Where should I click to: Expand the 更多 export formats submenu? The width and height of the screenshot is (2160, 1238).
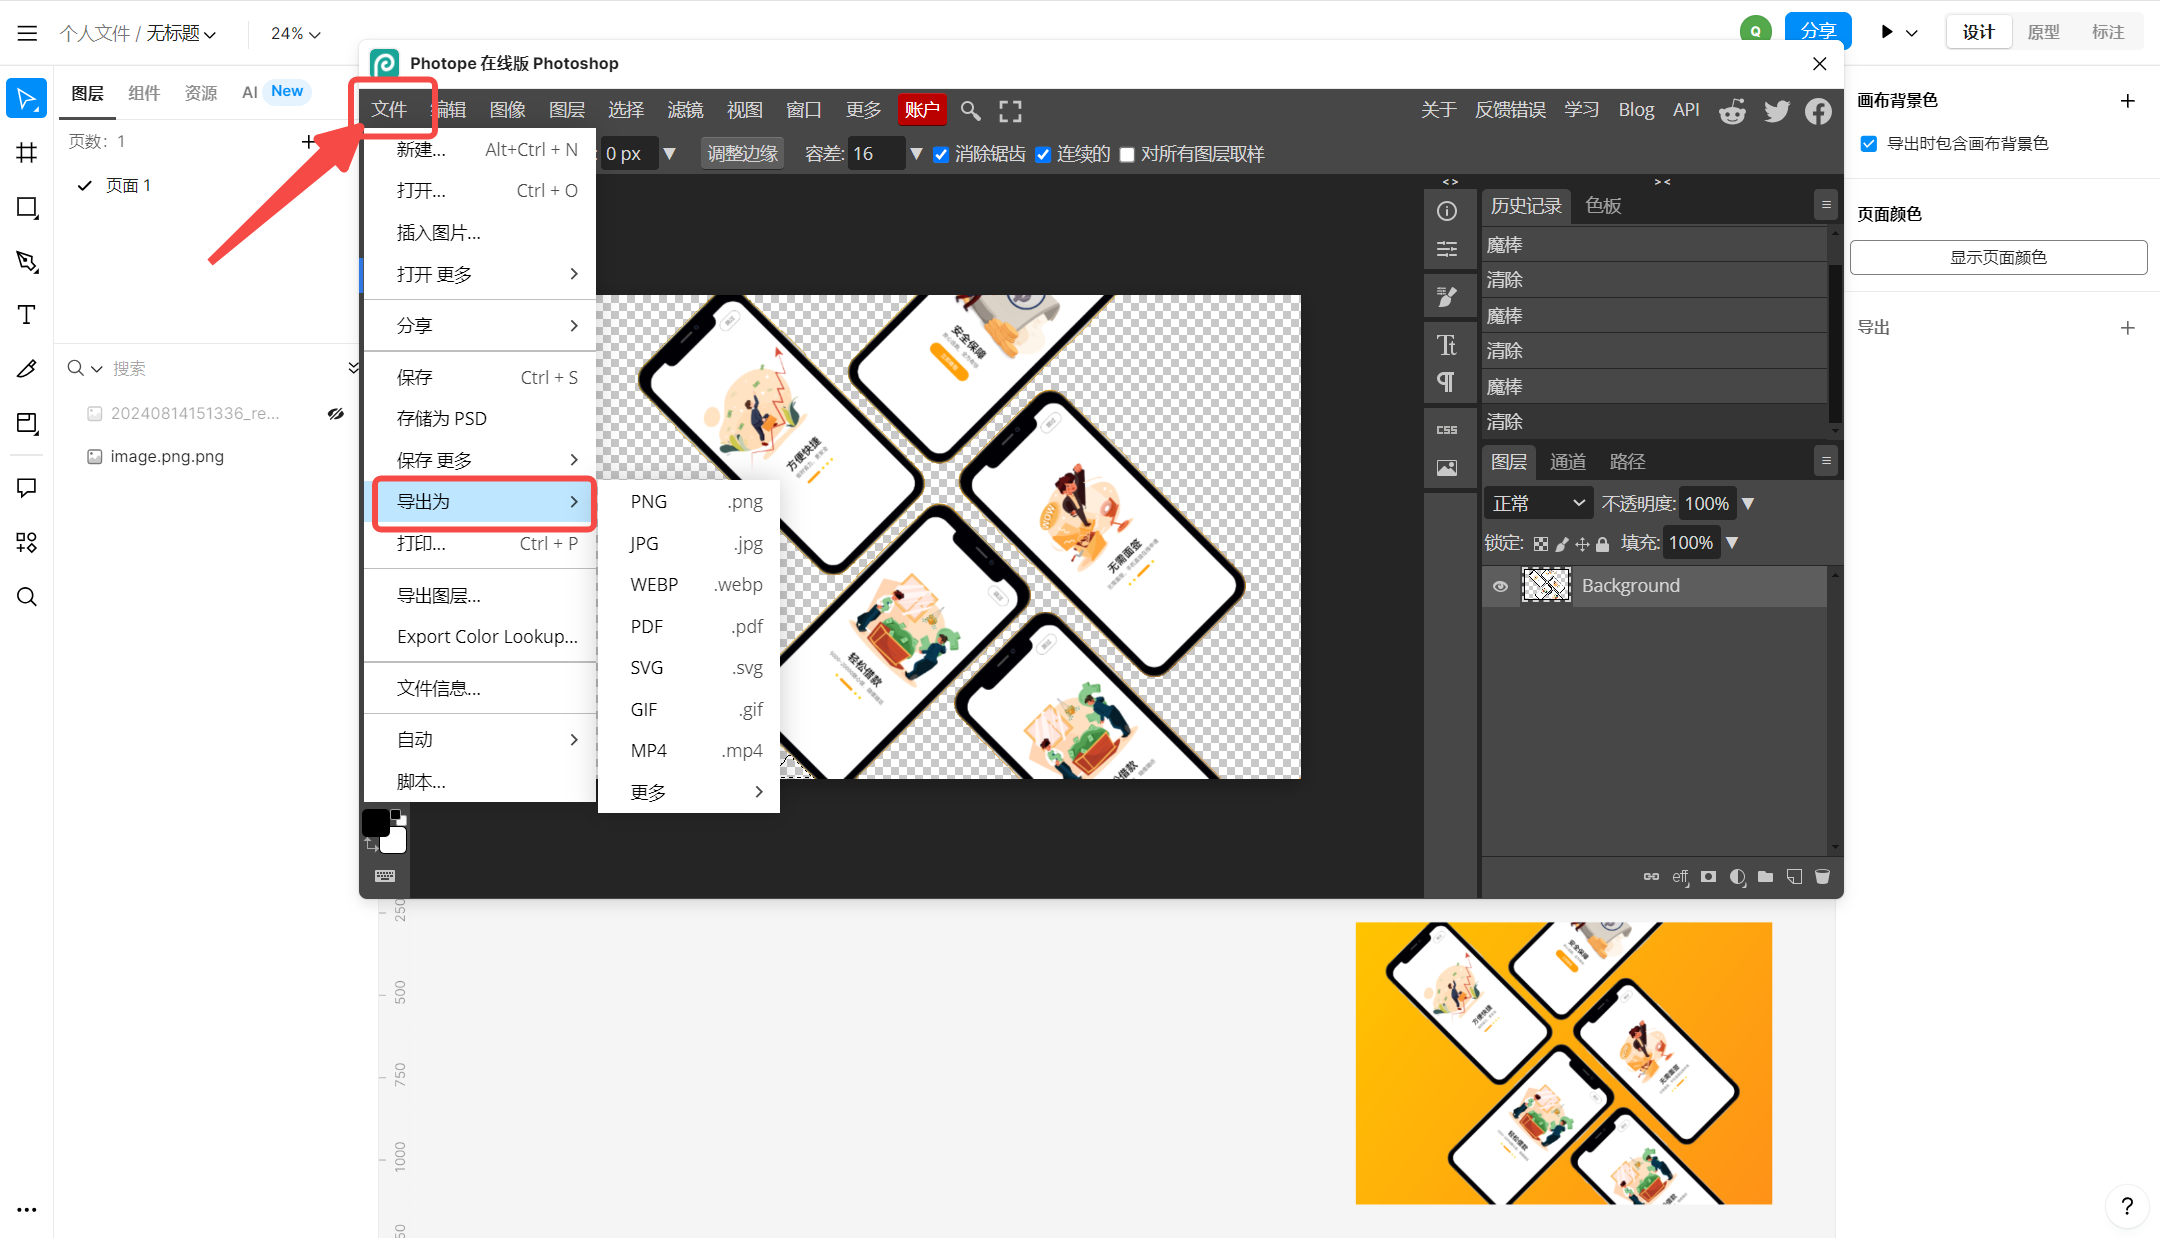tap(689, 793)
